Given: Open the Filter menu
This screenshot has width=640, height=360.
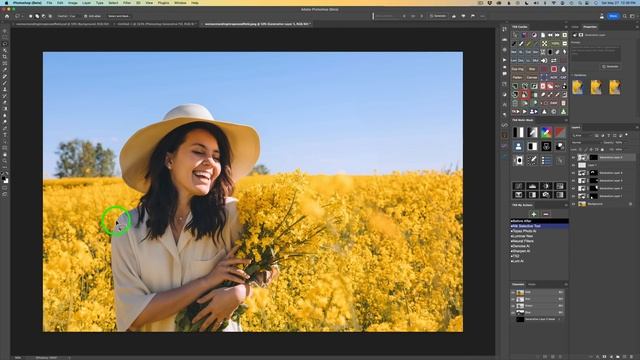Looking at the screenshot, I should (127, 2).
